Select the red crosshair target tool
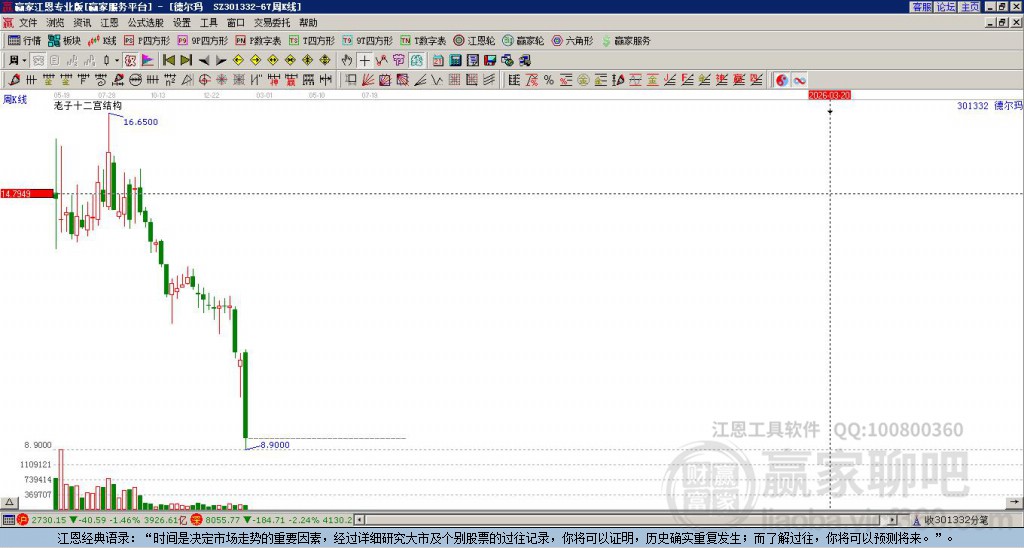This screenshot has height=548, width=1024. (x=204, y=80)
